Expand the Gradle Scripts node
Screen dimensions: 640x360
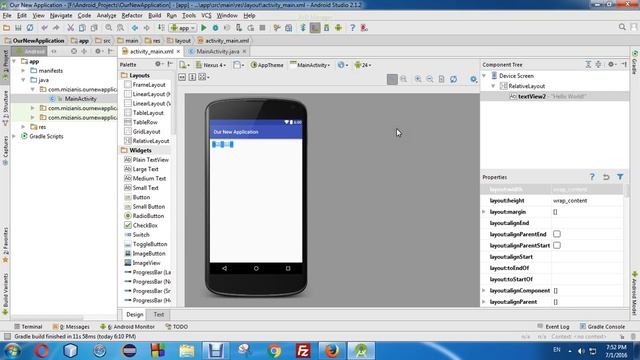point(14,136)
